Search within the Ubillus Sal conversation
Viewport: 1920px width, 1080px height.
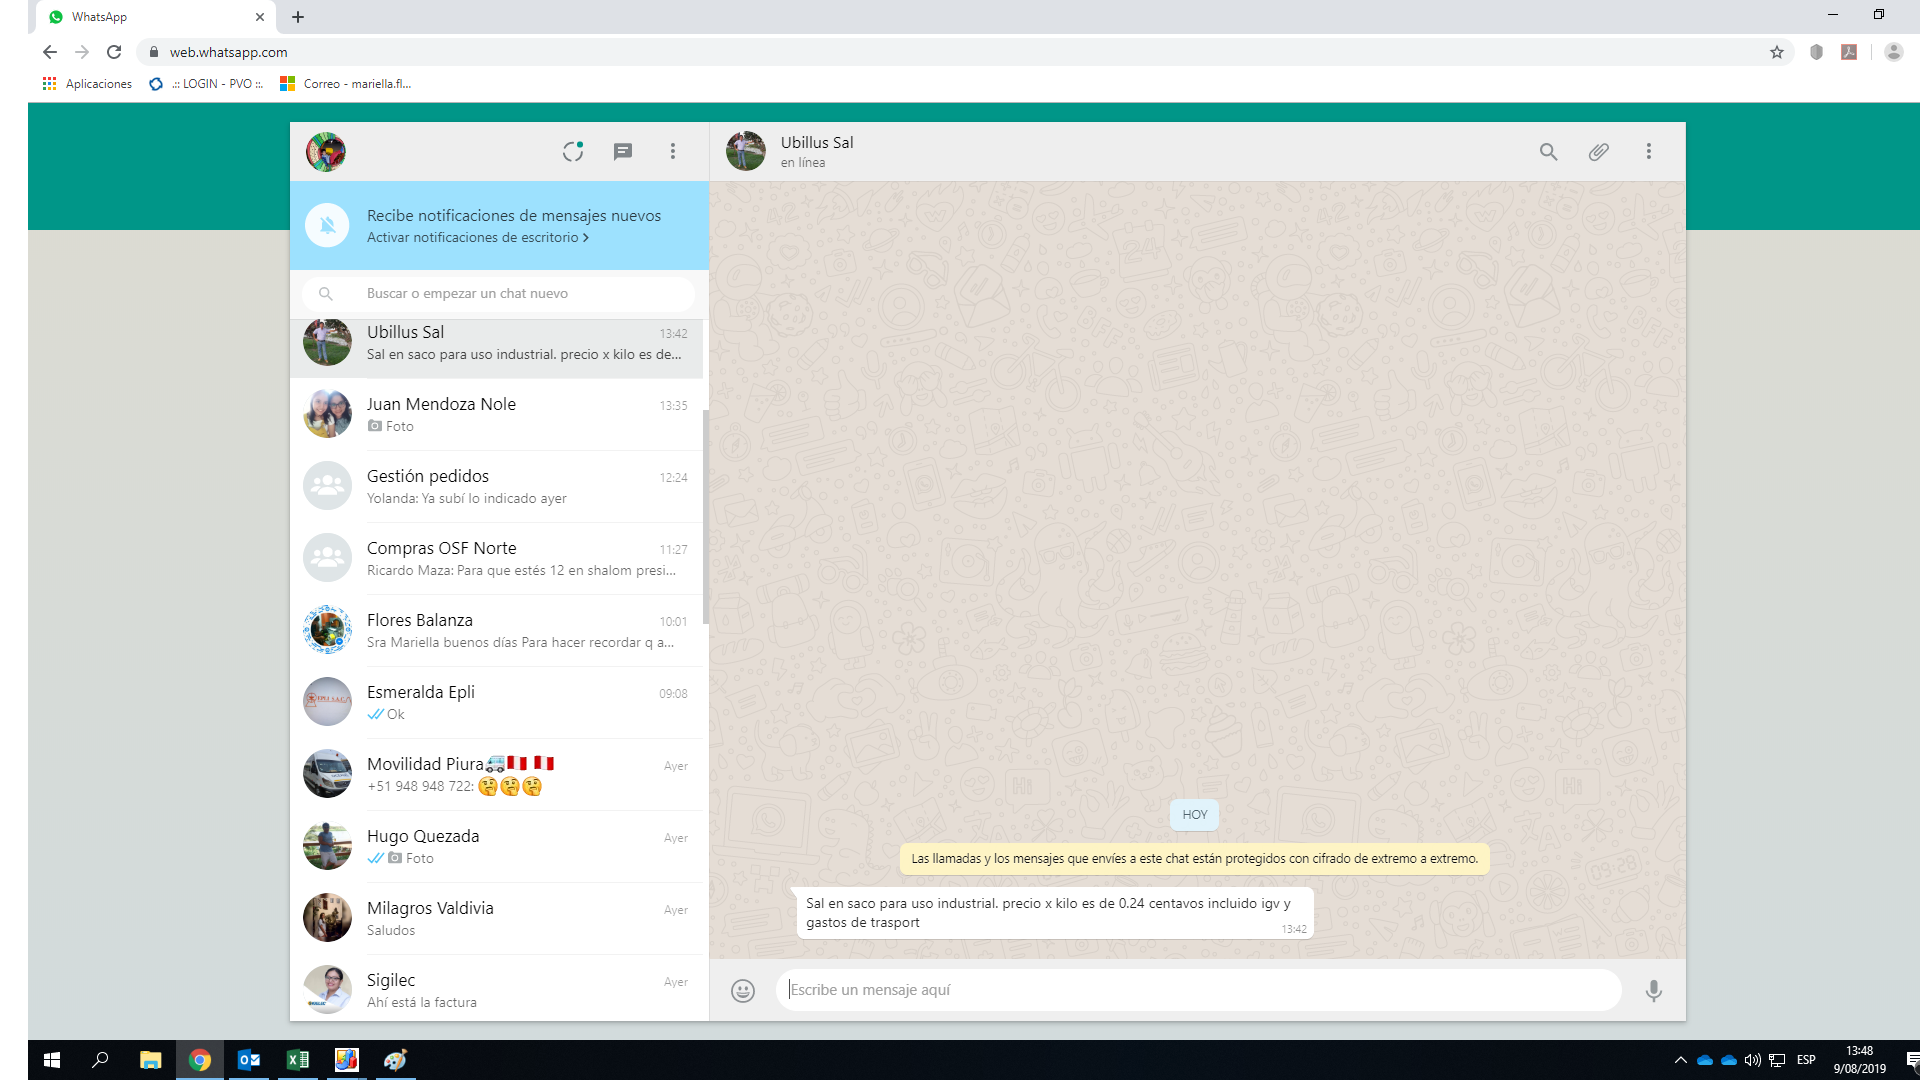coord(1548,152)
